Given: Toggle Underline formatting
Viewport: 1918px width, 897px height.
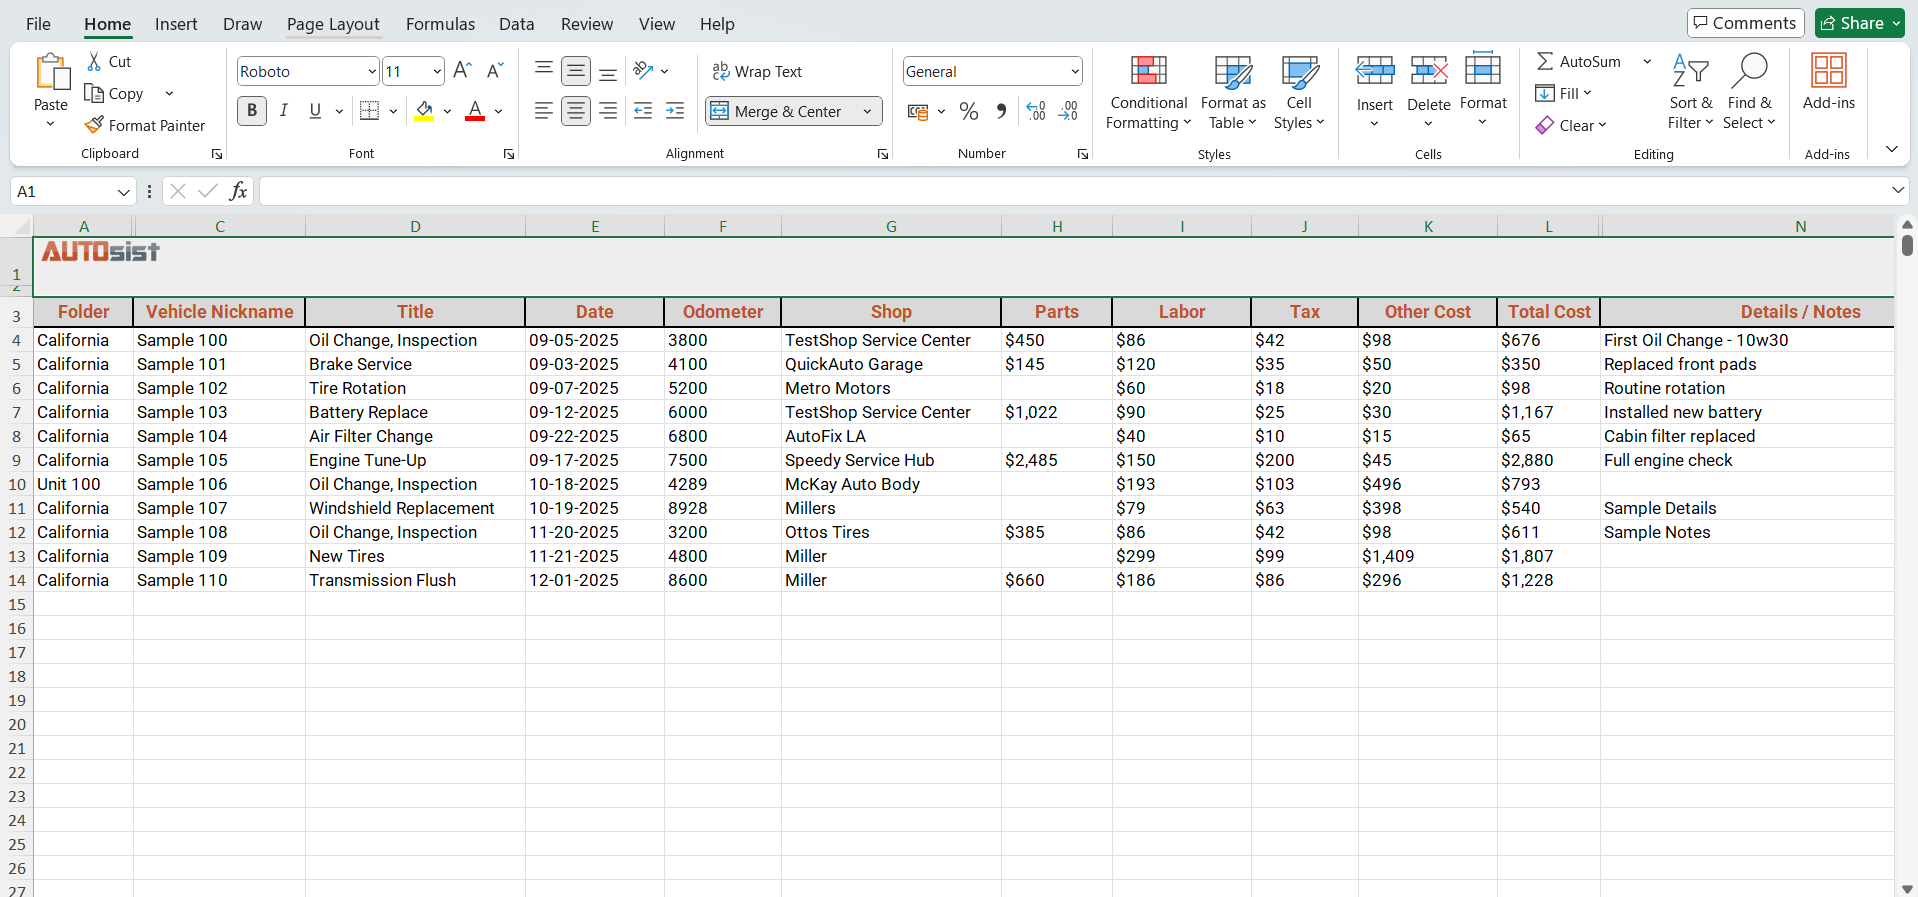Looking at the screenshot, I should click(x=315, y=111).
